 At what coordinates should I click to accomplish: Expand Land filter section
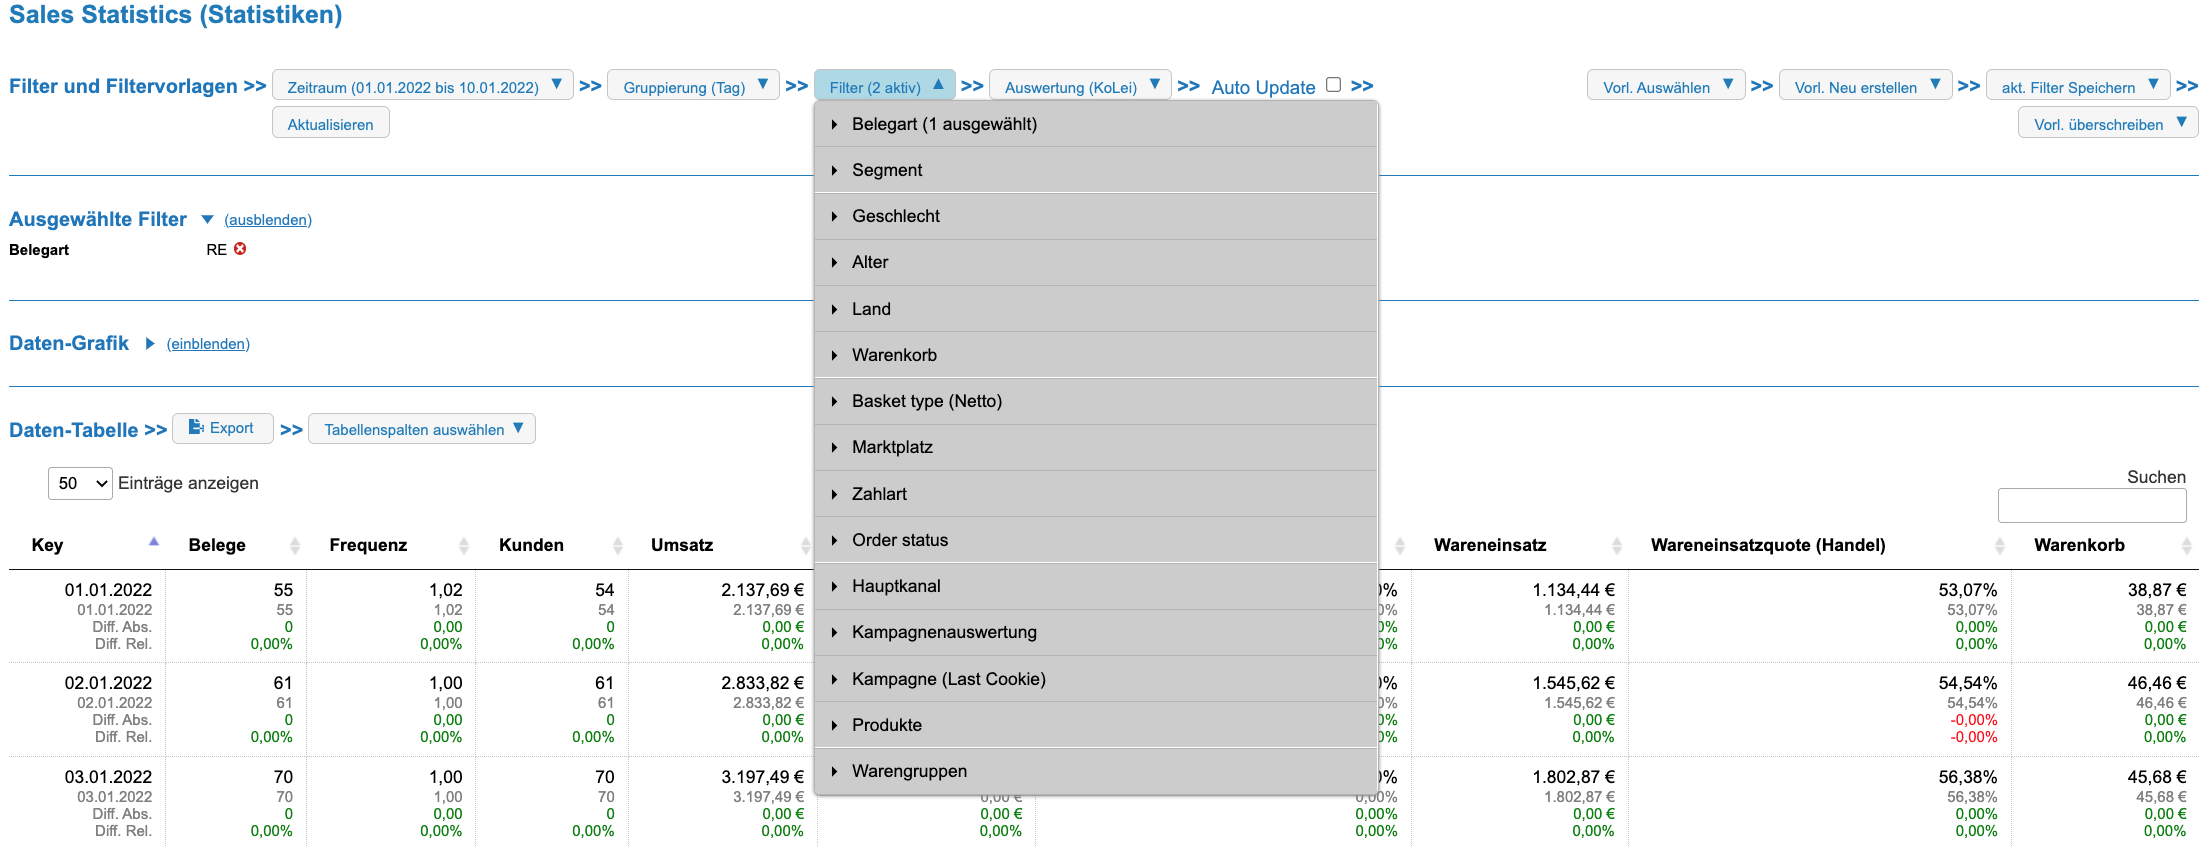coord(1096,309)
